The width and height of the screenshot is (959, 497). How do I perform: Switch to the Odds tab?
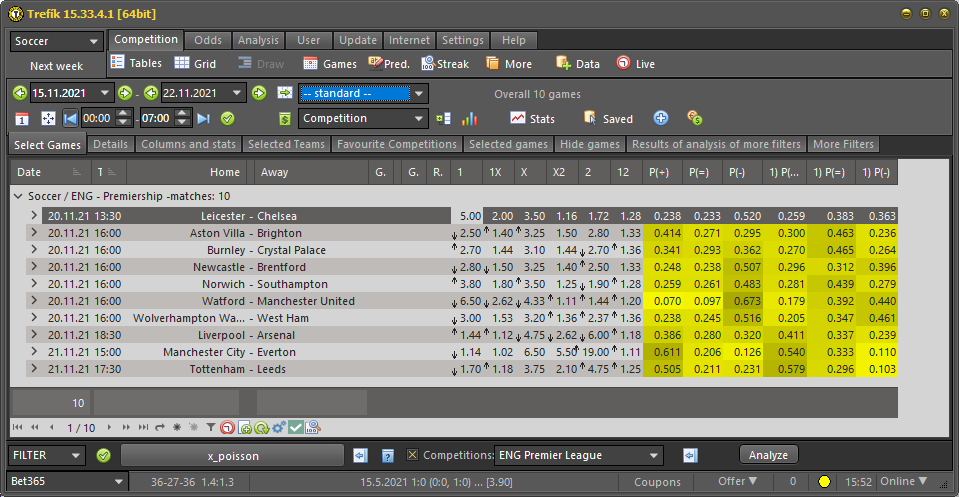click(208, 40)
